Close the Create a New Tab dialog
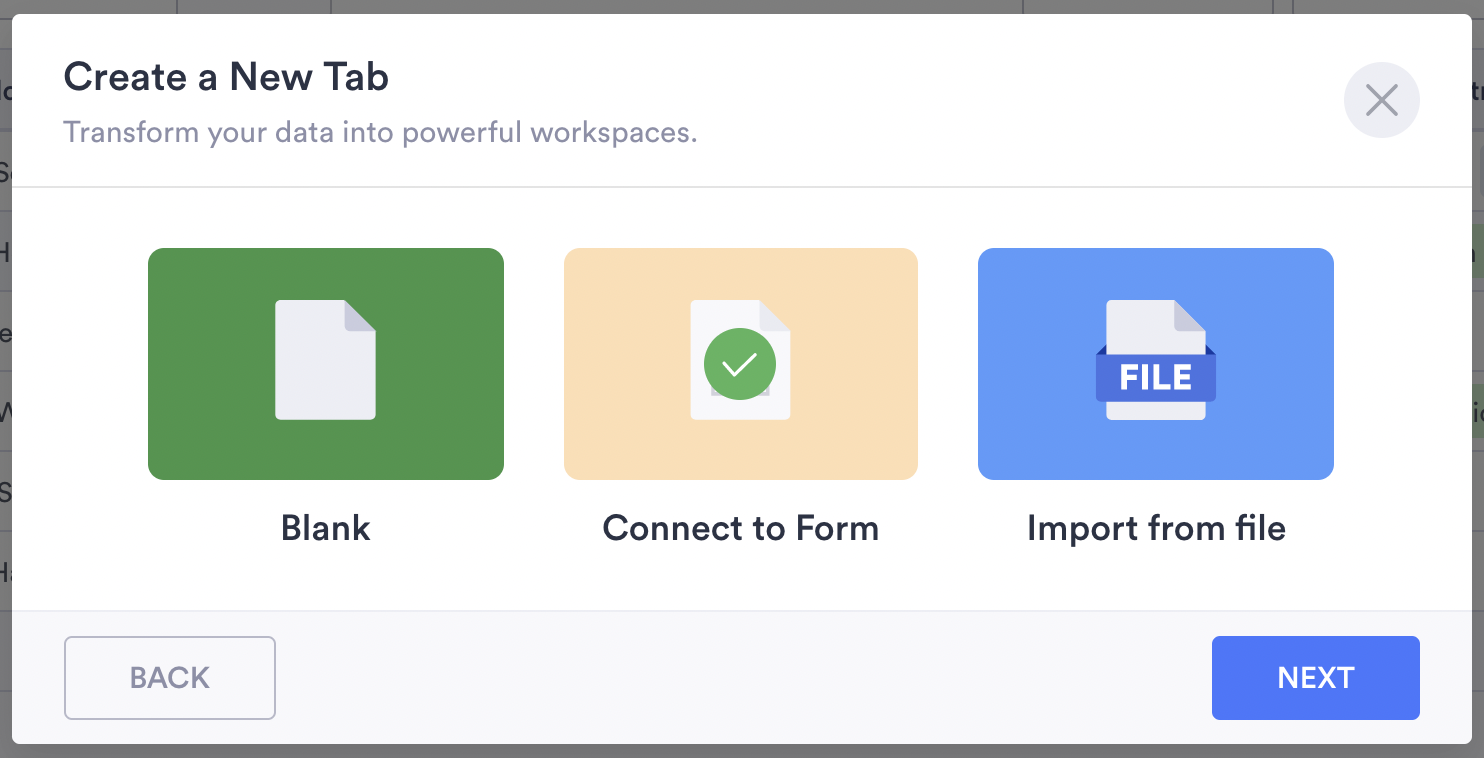The height and width of the screenshot is (758, 1484). click(x=1381, y=100)
